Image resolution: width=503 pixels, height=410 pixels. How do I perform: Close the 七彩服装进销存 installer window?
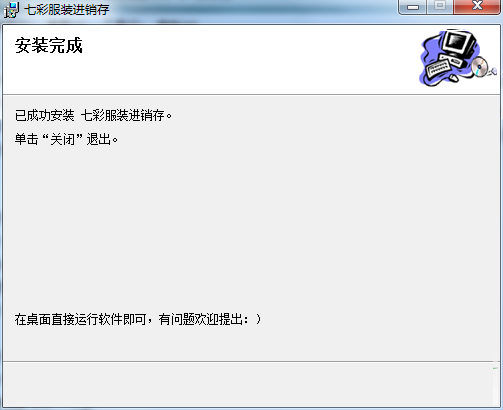(477, 6)
